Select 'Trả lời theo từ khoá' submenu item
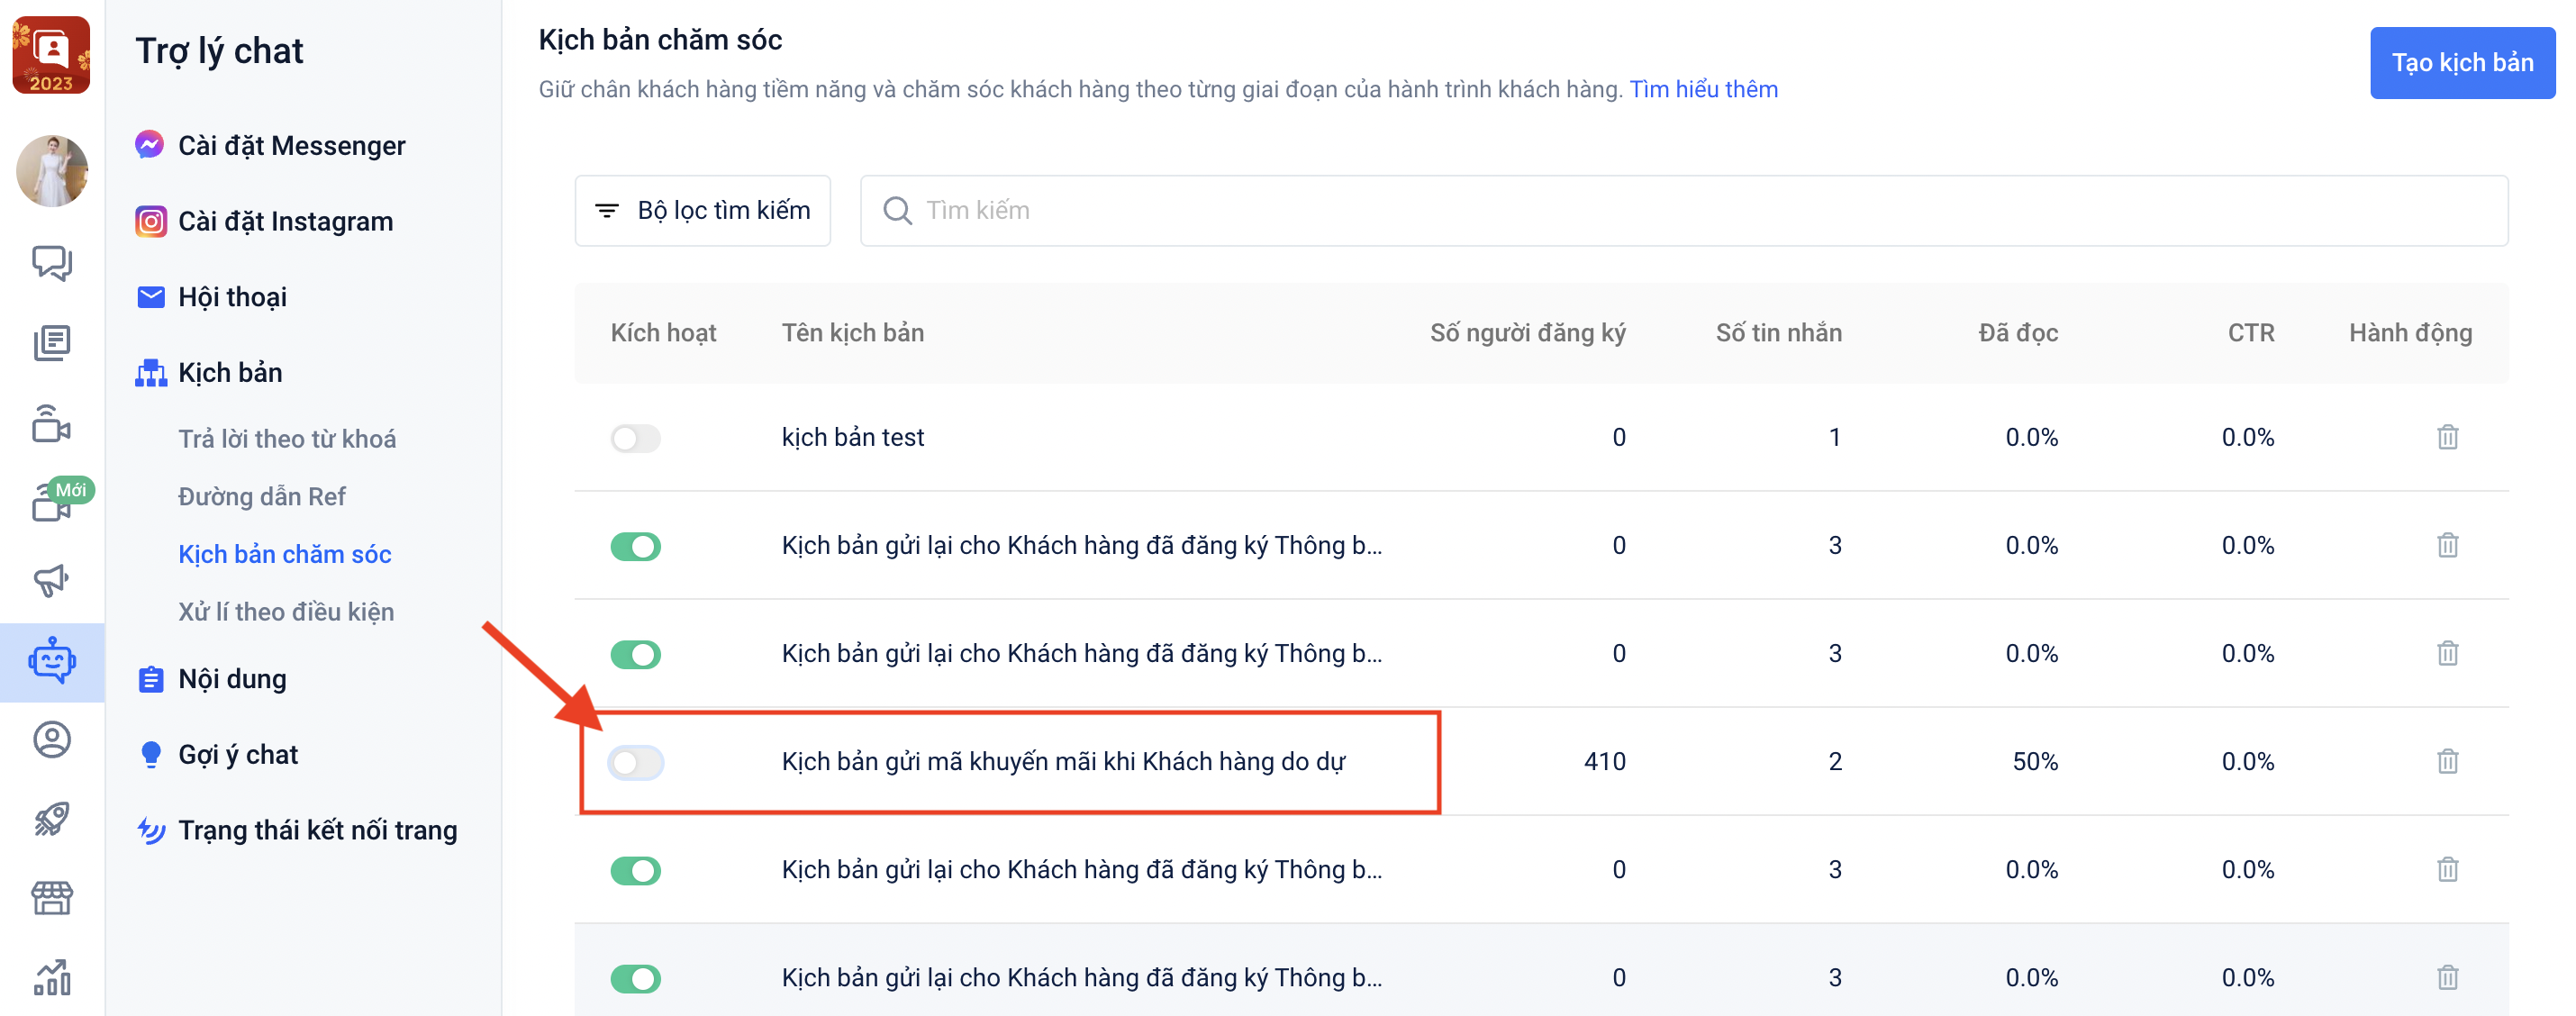This screenshot has height=1016, width=2576. tap(286, 439)
